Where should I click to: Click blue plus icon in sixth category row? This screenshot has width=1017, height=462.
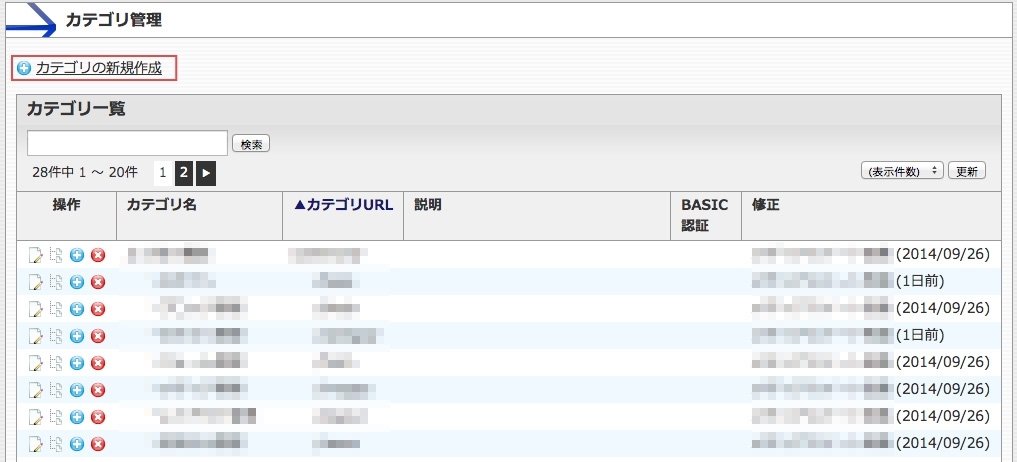point(77,390)
